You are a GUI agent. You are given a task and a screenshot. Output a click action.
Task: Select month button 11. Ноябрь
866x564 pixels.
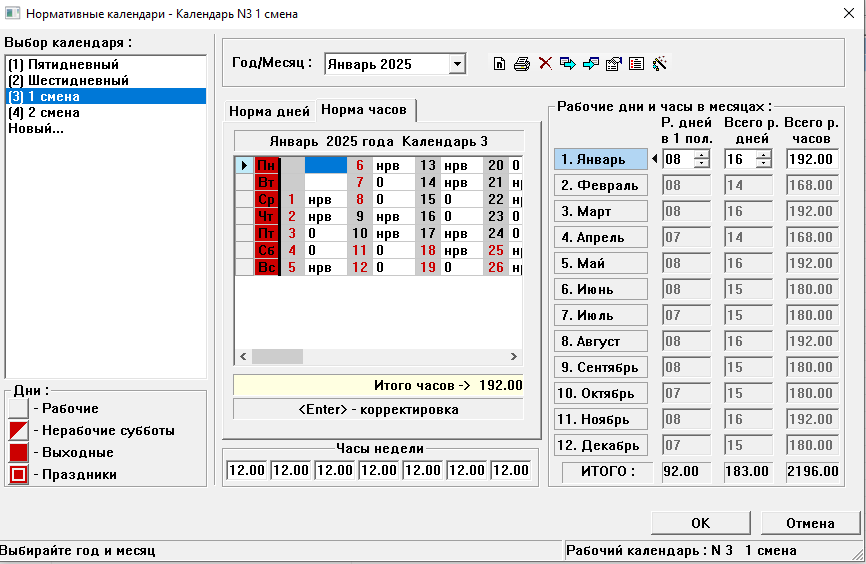click(600, 419)
